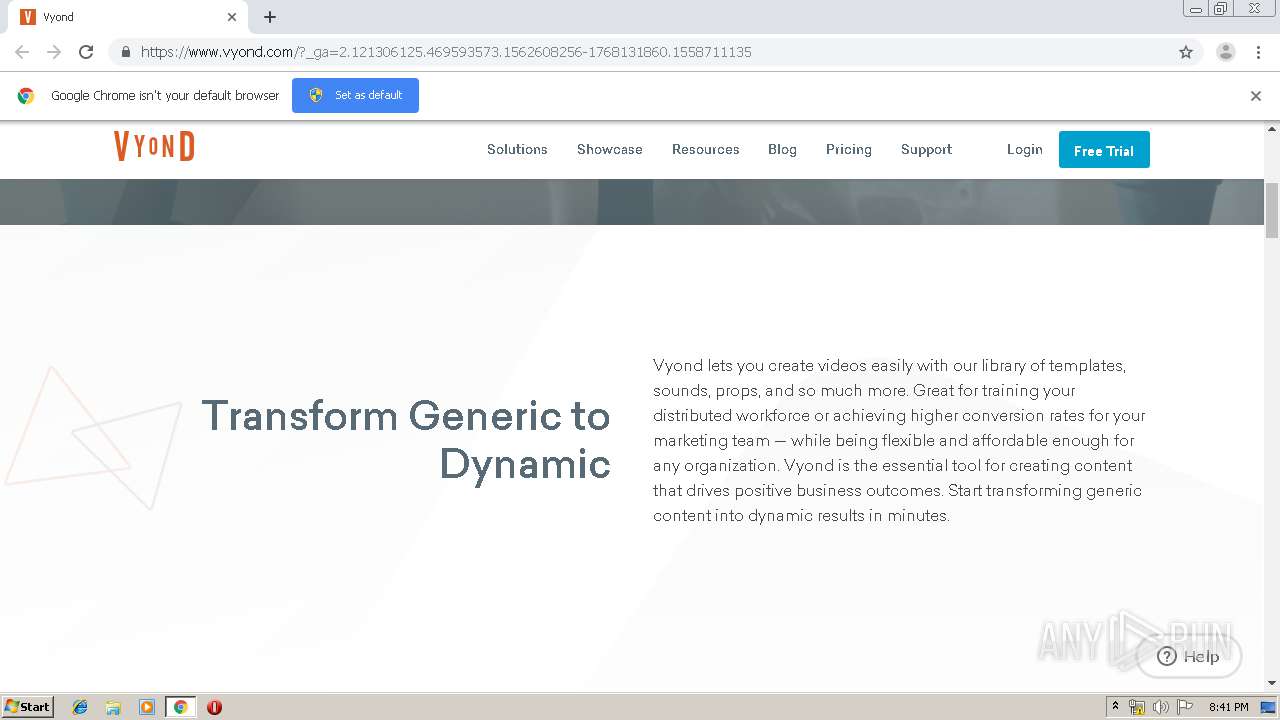
Task: Click the show desktop icon in the tray
Action: tap(1269, 707)
